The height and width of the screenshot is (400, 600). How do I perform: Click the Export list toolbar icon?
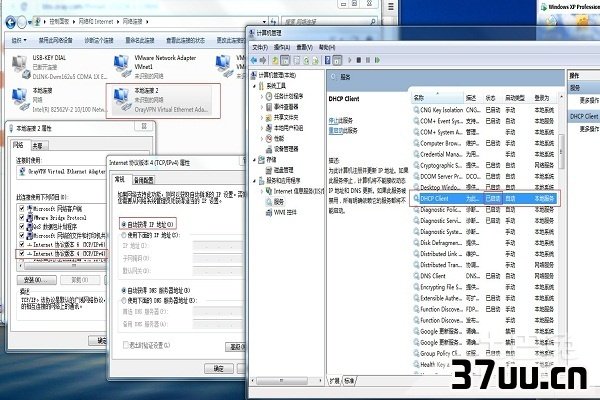coord(315,60)
